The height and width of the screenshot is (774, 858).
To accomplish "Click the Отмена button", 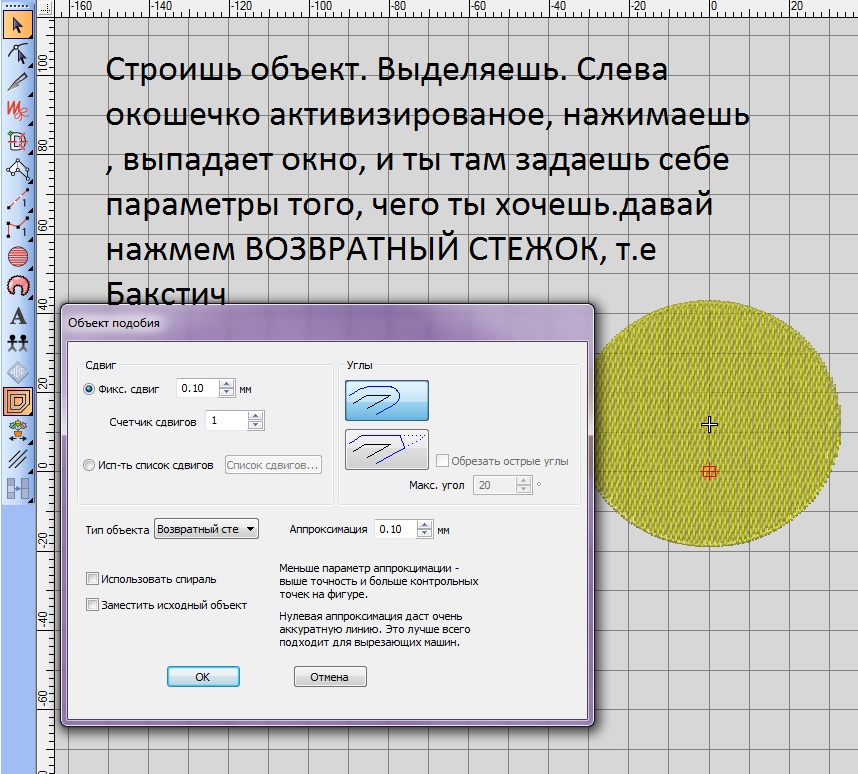I will [x=330, y=677].
